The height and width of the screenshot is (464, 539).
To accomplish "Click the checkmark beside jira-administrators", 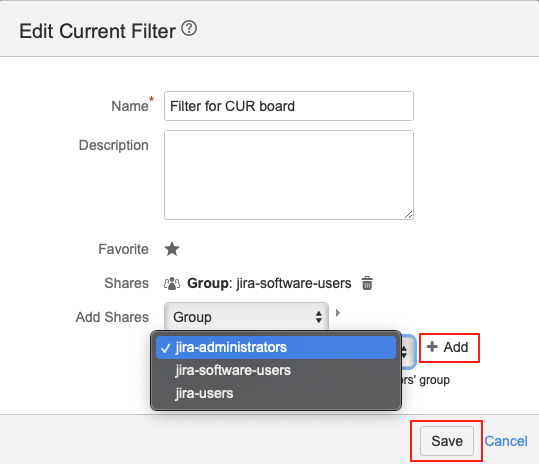I will tap(165, 349).
